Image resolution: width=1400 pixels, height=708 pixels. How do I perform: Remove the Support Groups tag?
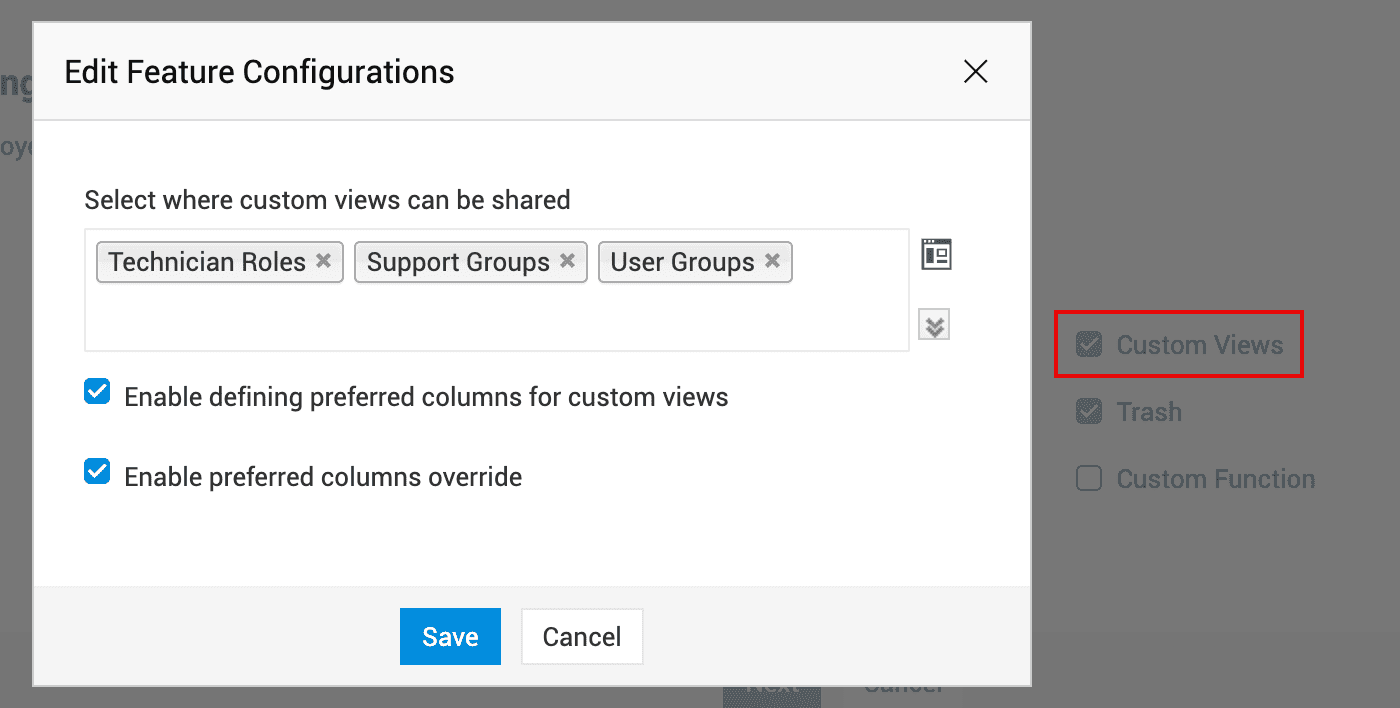(x=567, y=261)
